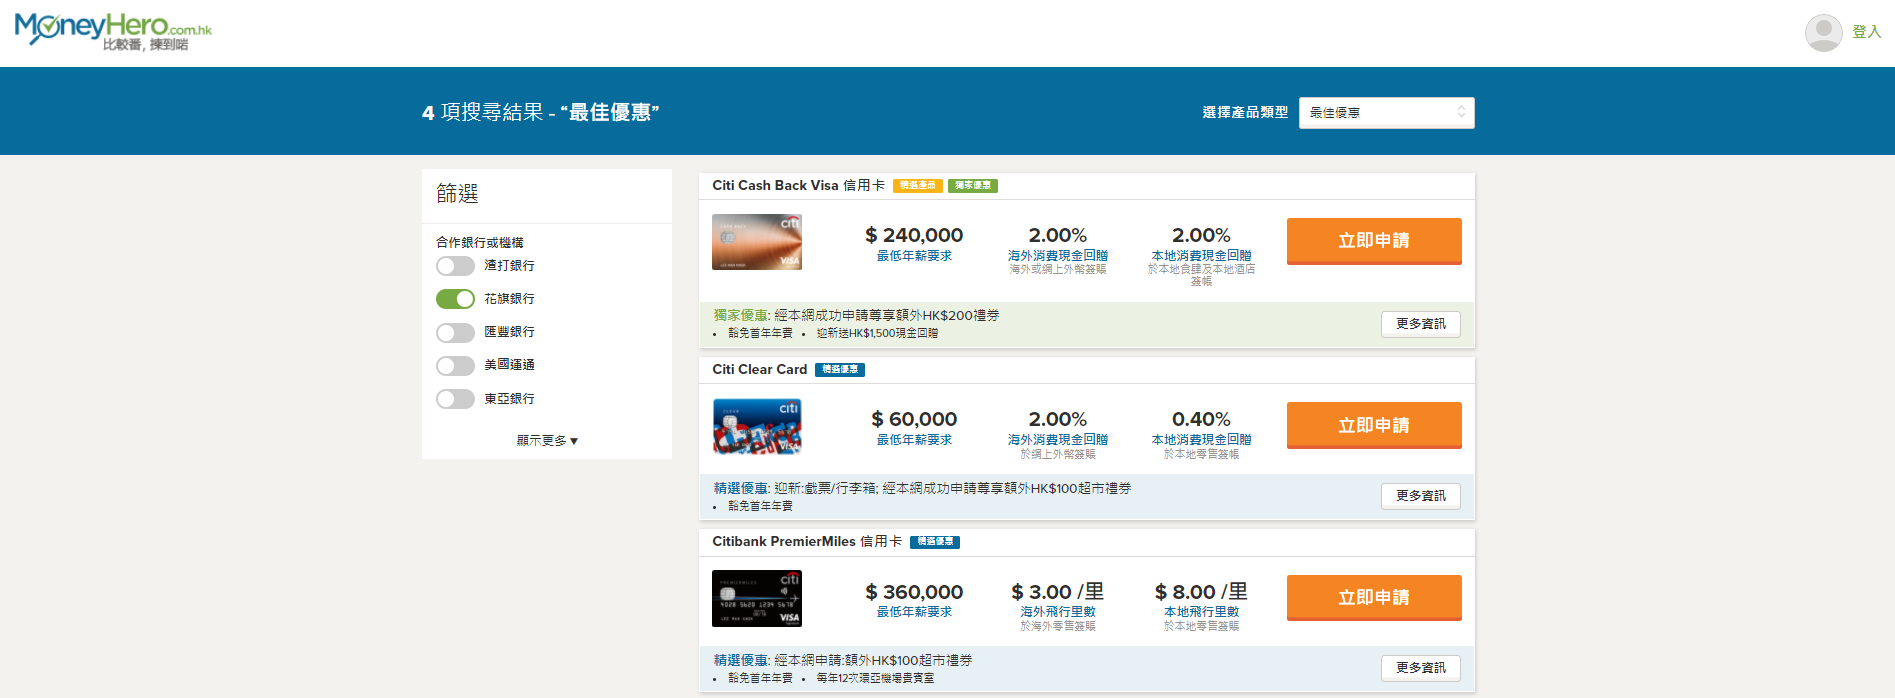
Task: Click the 0.40% local cashback value
Action: click(1201, 419)
